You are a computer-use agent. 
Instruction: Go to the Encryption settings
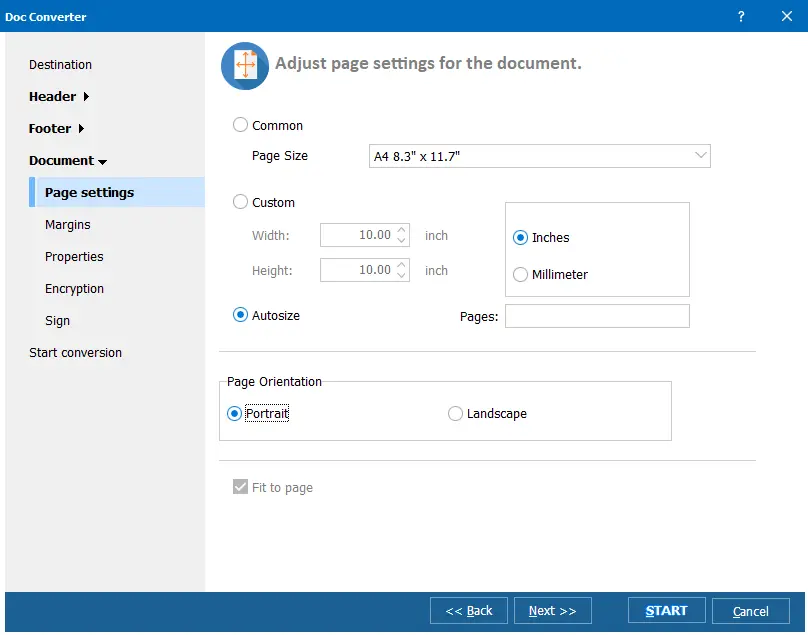74,289
